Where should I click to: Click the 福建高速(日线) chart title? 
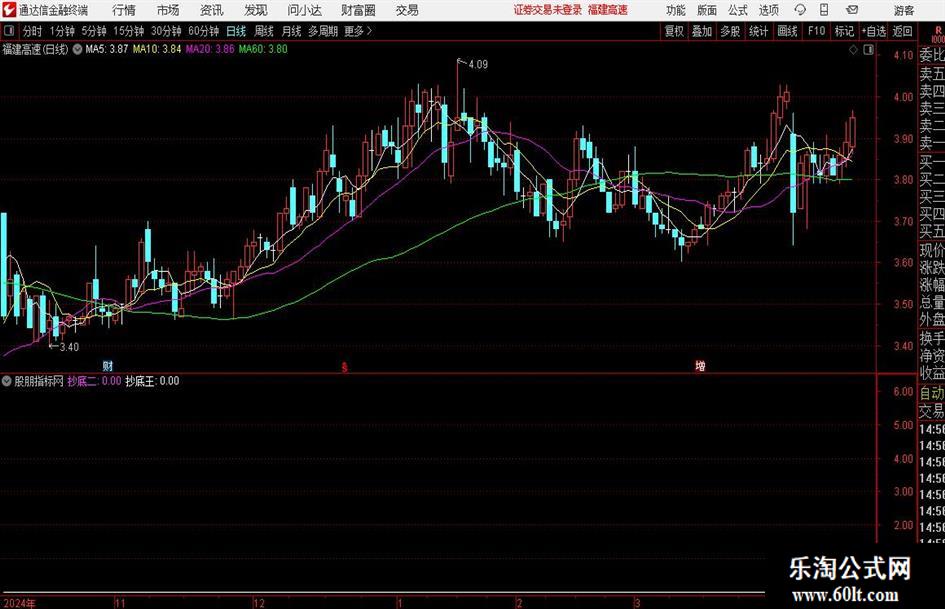coord(35,49)
